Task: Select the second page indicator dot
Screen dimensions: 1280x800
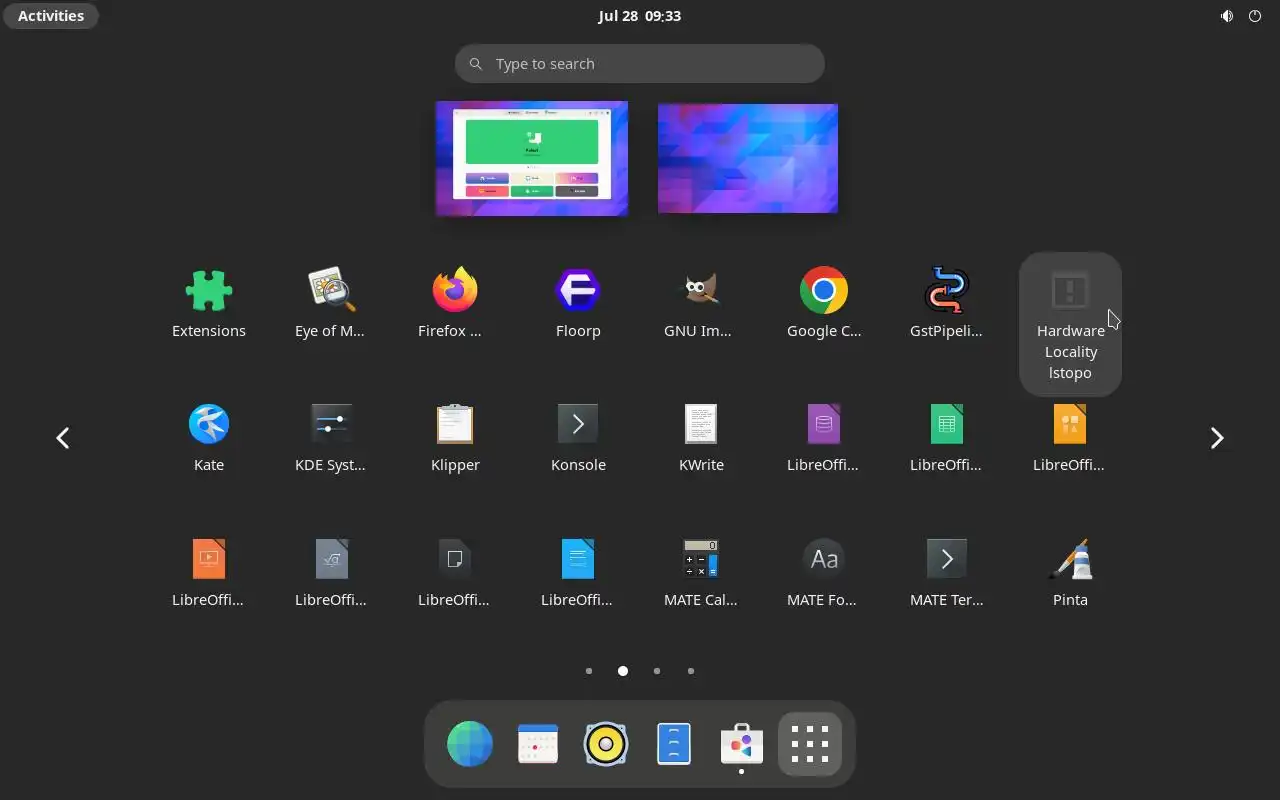Action: click(623, 671)
